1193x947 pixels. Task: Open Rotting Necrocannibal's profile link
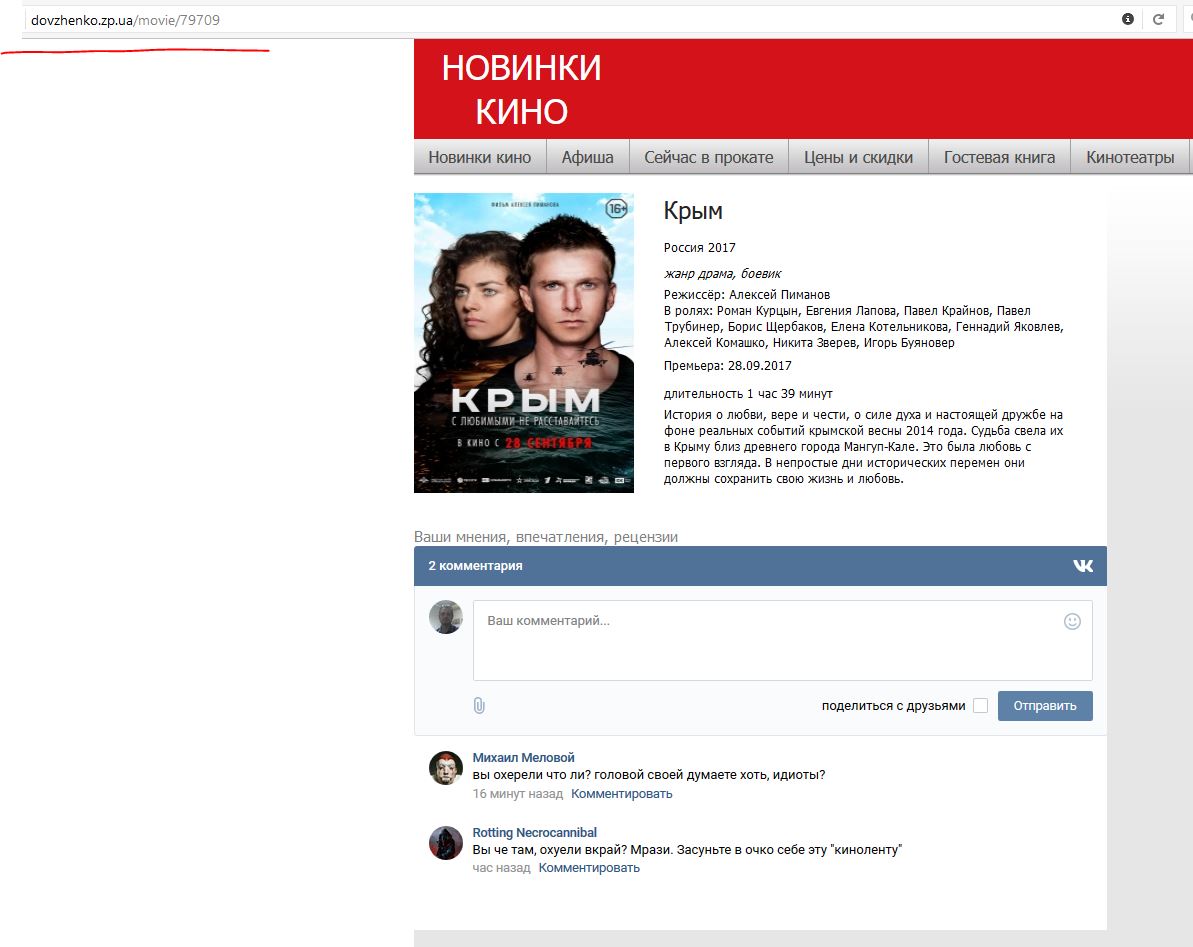(x=535, y=832)
